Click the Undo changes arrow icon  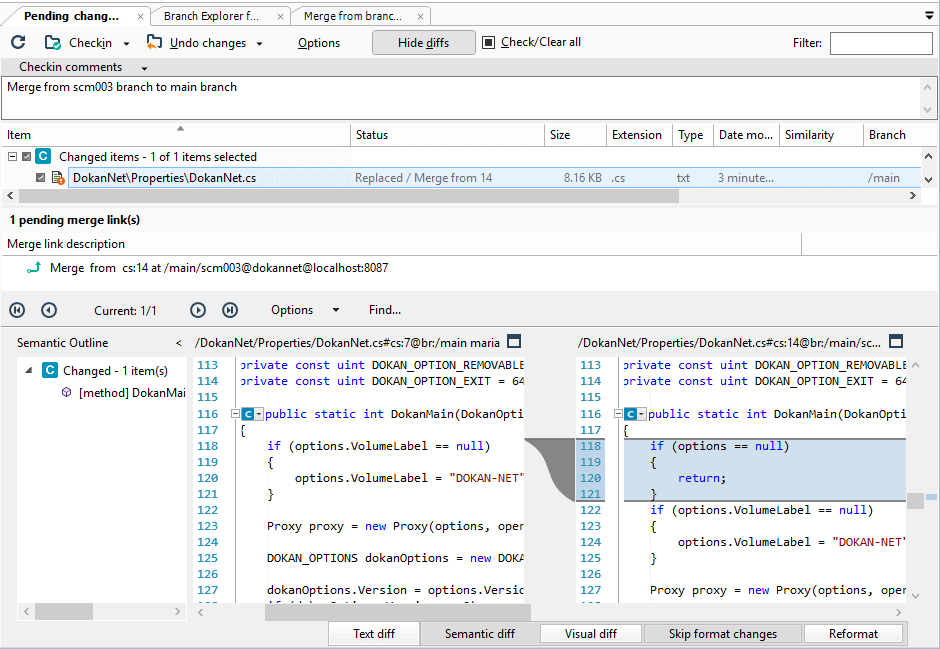pos(154,42)
